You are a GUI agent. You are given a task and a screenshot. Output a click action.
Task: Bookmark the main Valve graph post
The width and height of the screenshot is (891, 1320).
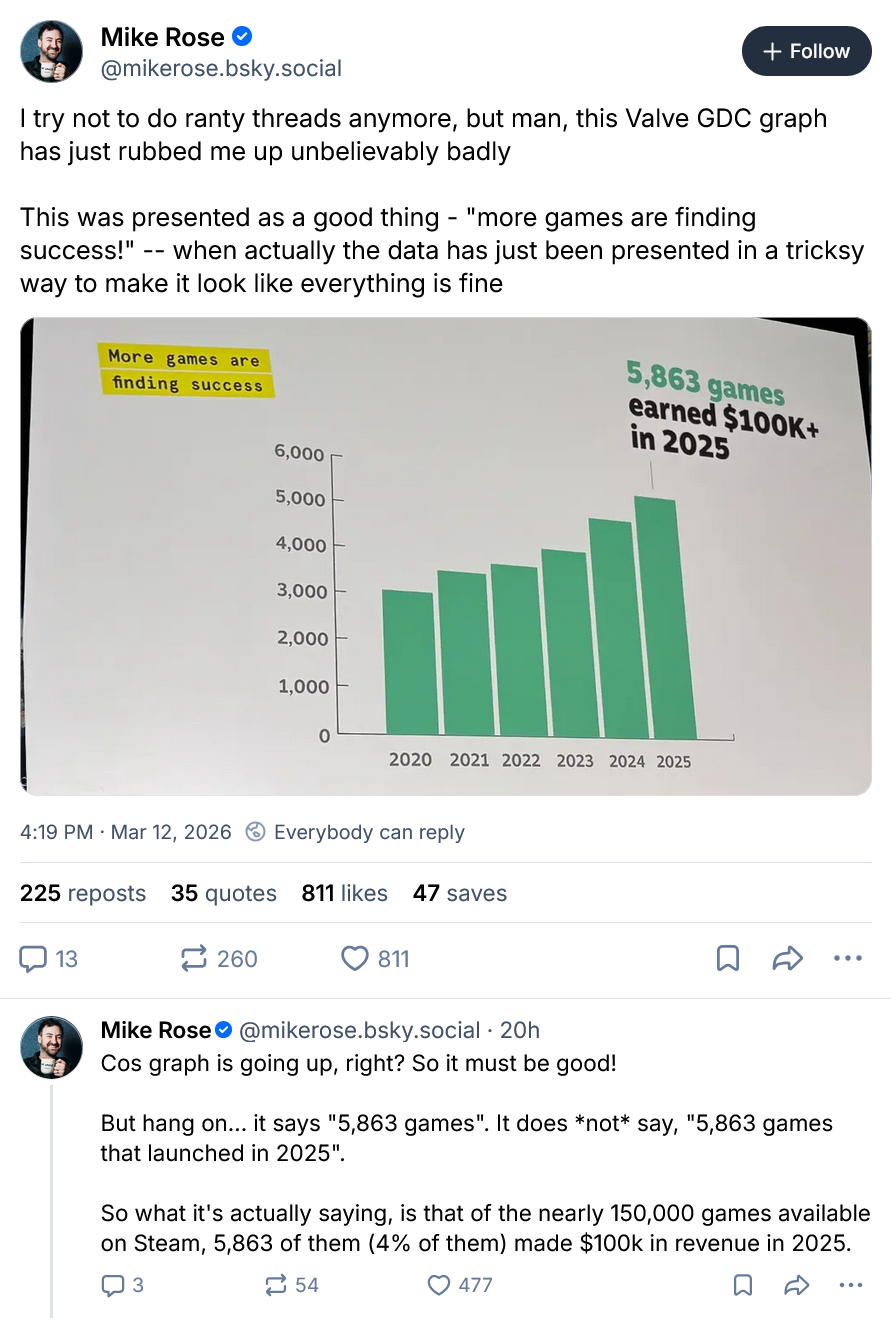pyautogui.click(x=728, y=959)
